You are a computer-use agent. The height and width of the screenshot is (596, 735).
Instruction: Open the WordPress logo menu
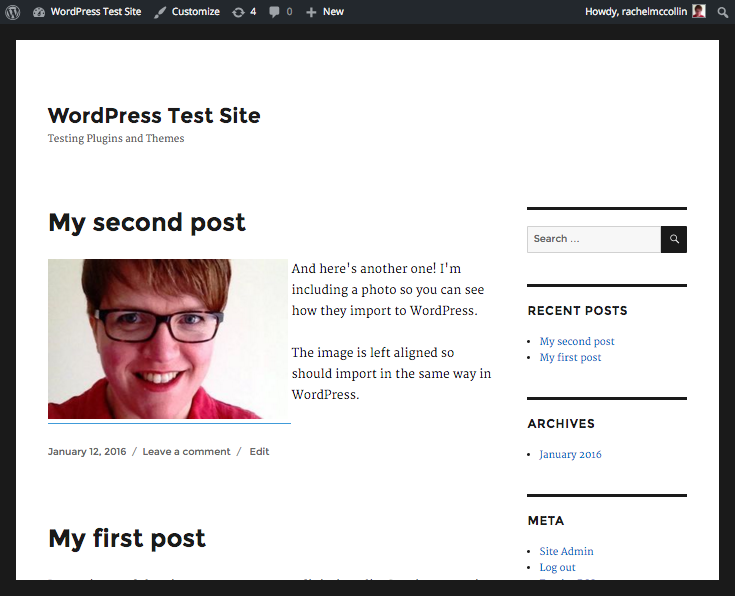click(13, 12)
